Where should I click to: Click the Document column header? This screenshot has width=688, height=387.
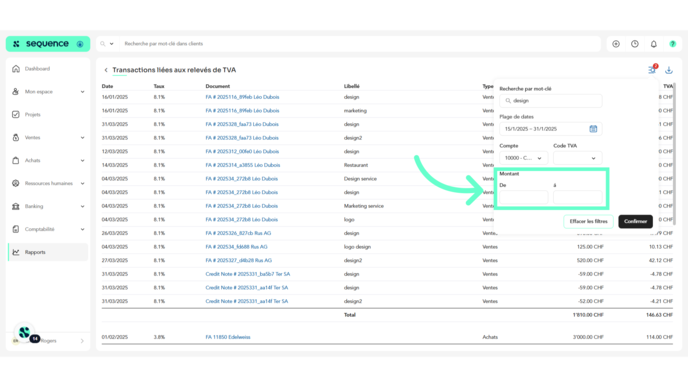pos(218,86)
